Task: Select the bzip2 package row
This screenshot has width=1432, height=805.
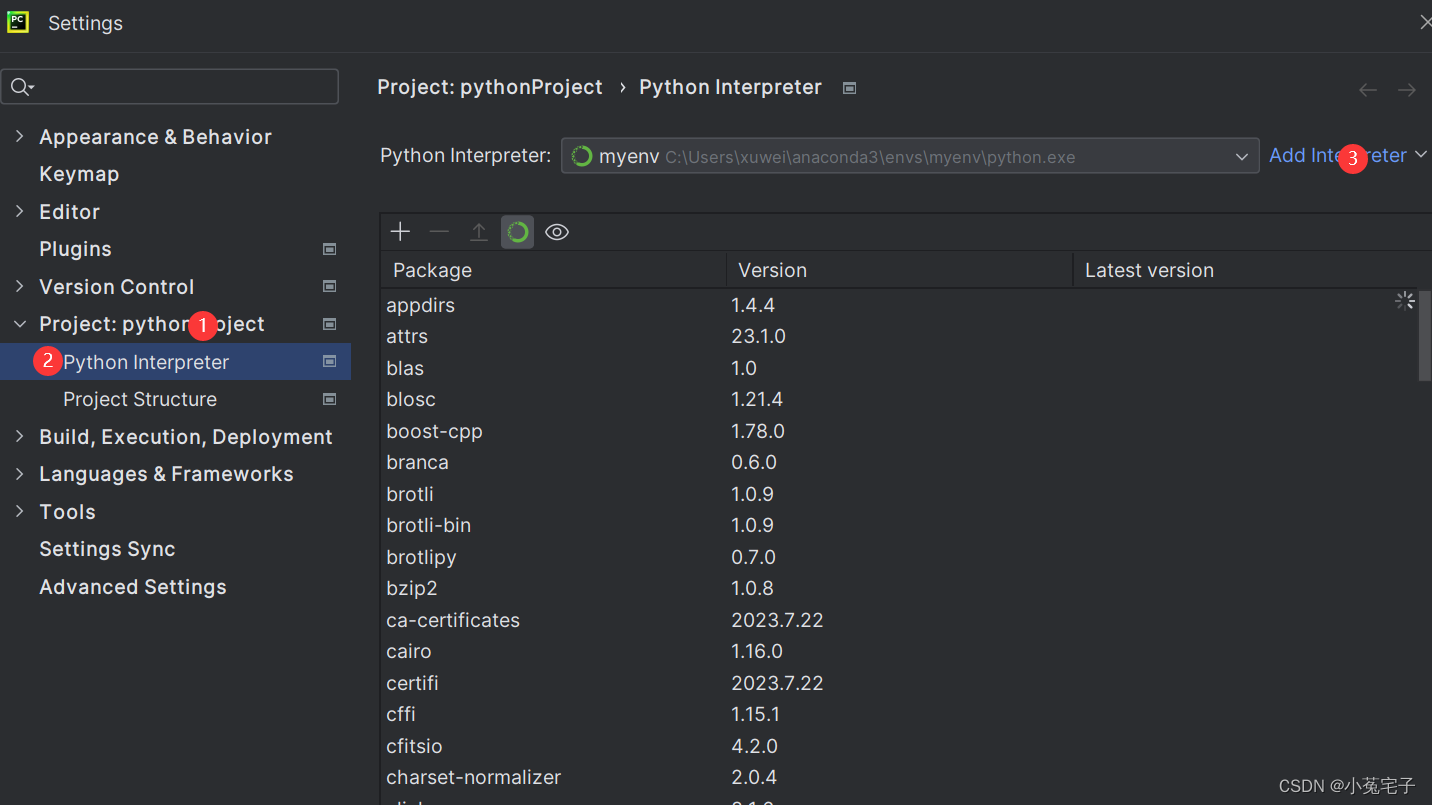Action: click(x=900, y=589)
